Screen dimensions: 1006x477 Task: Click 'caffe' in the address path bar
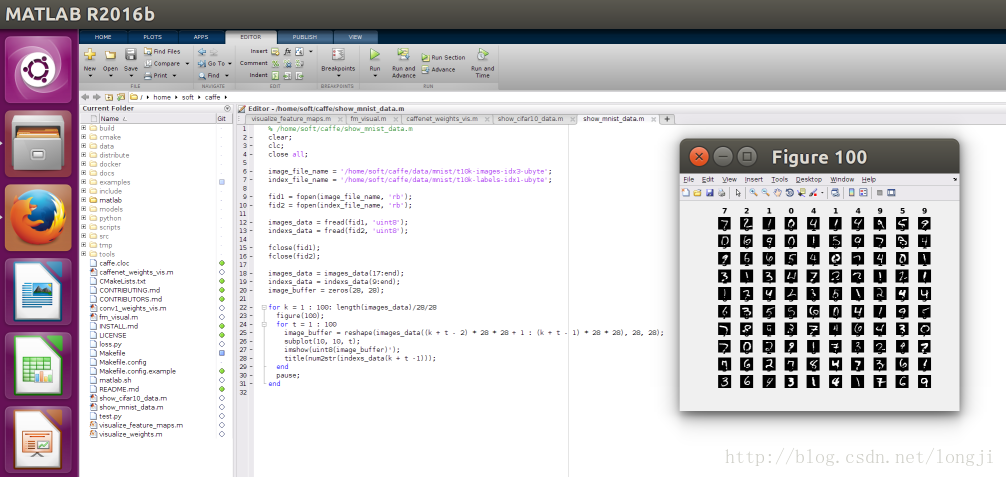click(212, 97)
